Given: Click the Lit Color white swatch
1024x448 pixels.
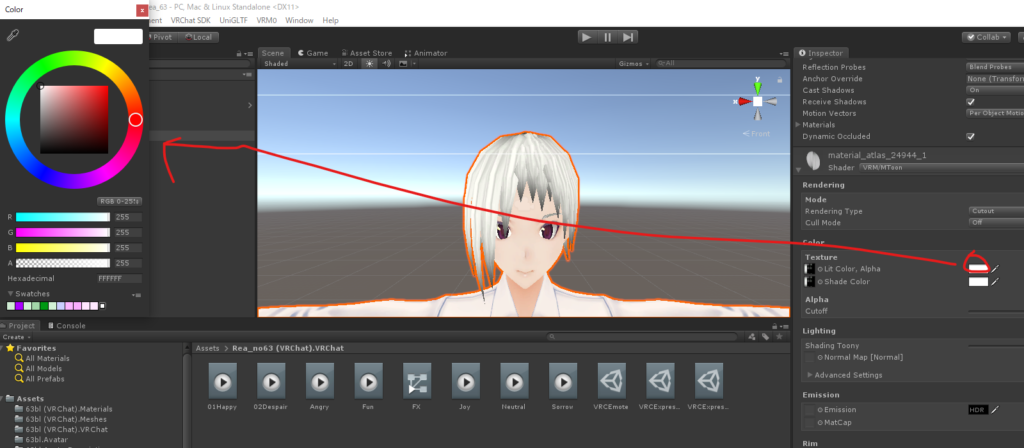Looking at the screenshot, I should 978,268.
